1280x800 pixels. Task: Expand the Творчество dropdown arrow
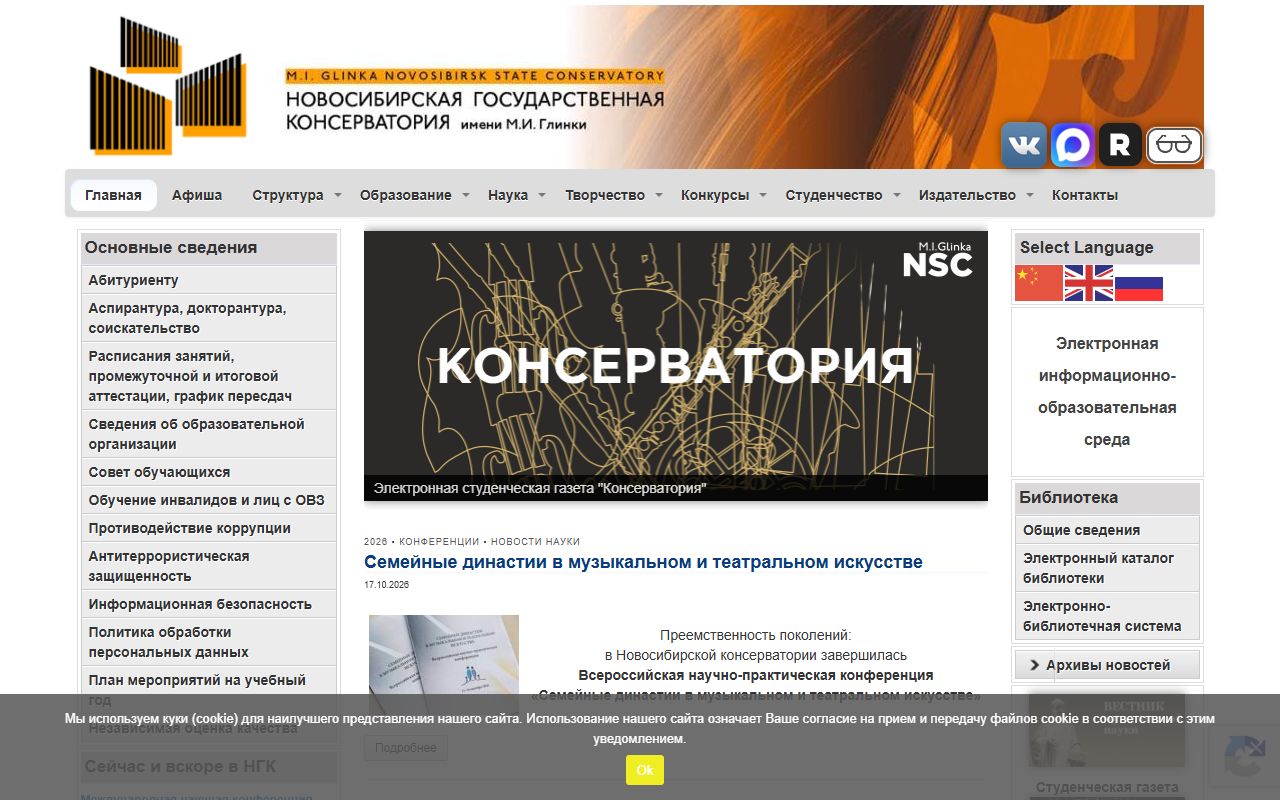659,195
